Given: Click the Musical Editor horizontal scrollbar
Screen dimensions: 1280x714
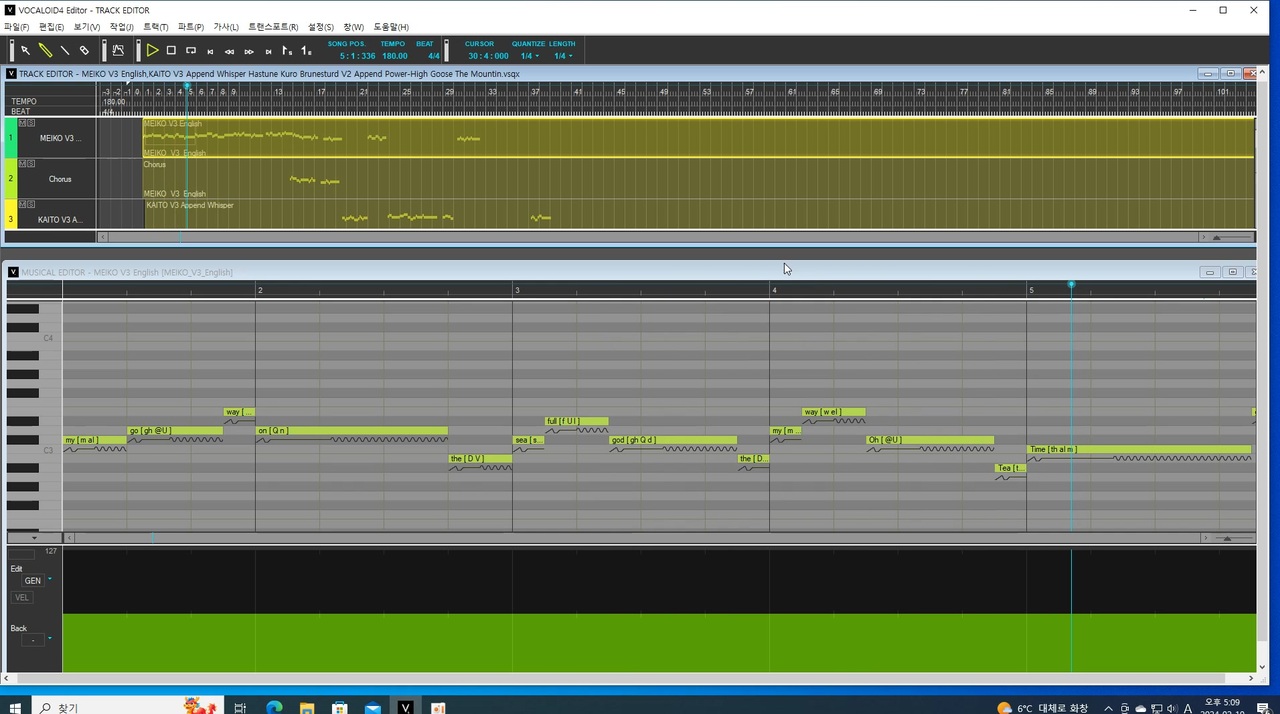Looking at the screenshot, I should 636,538.
